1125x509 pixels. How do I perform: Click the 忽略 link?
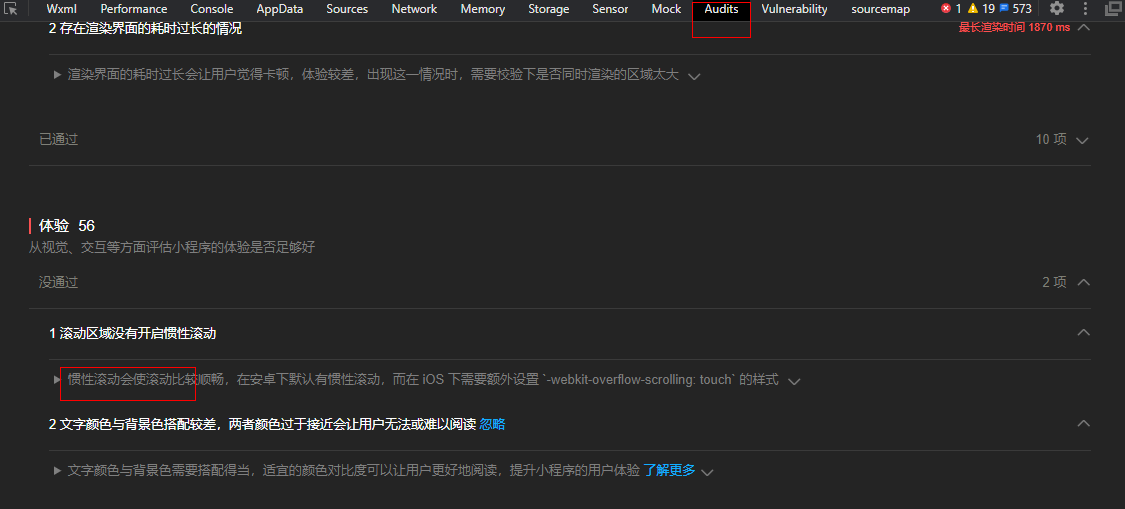click(x=492, y=424)
